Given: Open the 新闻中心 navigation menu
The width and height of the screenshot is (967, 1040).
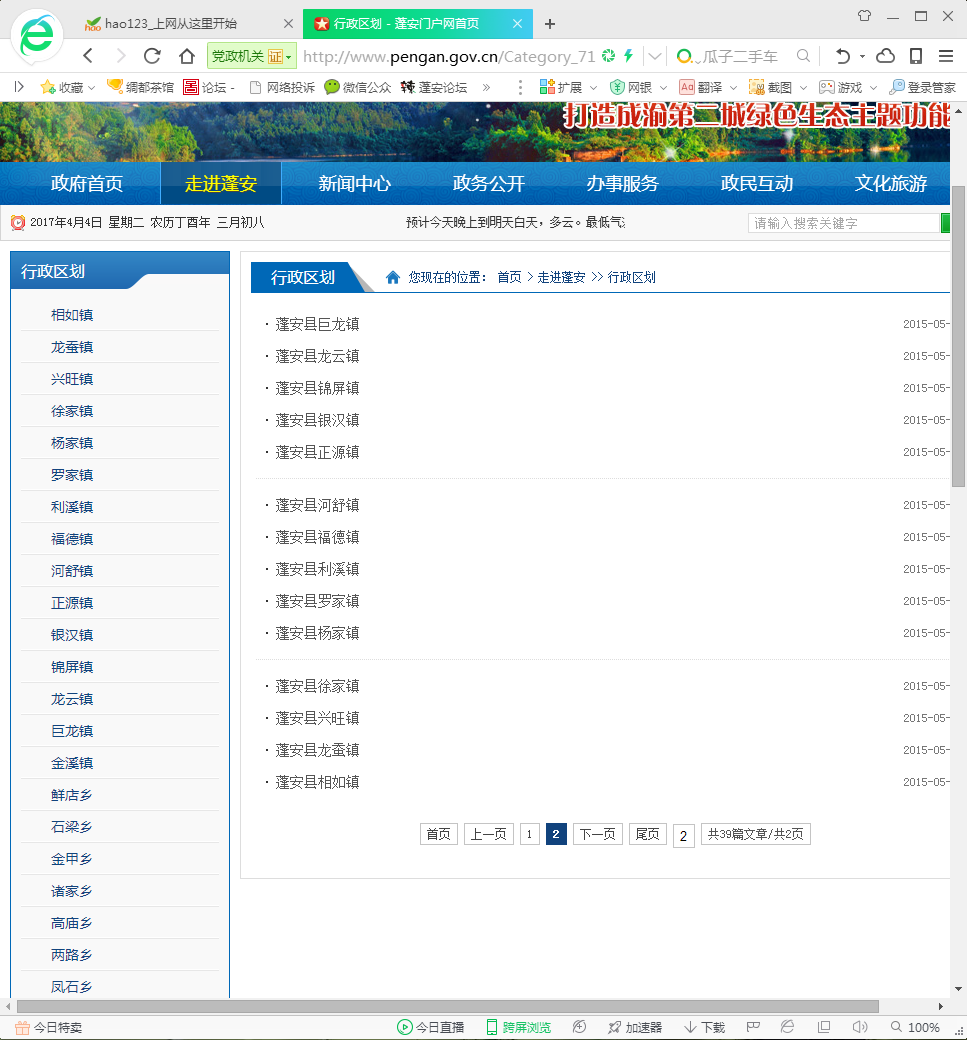Looking at the screenshot, I should [x=354, y=184].
